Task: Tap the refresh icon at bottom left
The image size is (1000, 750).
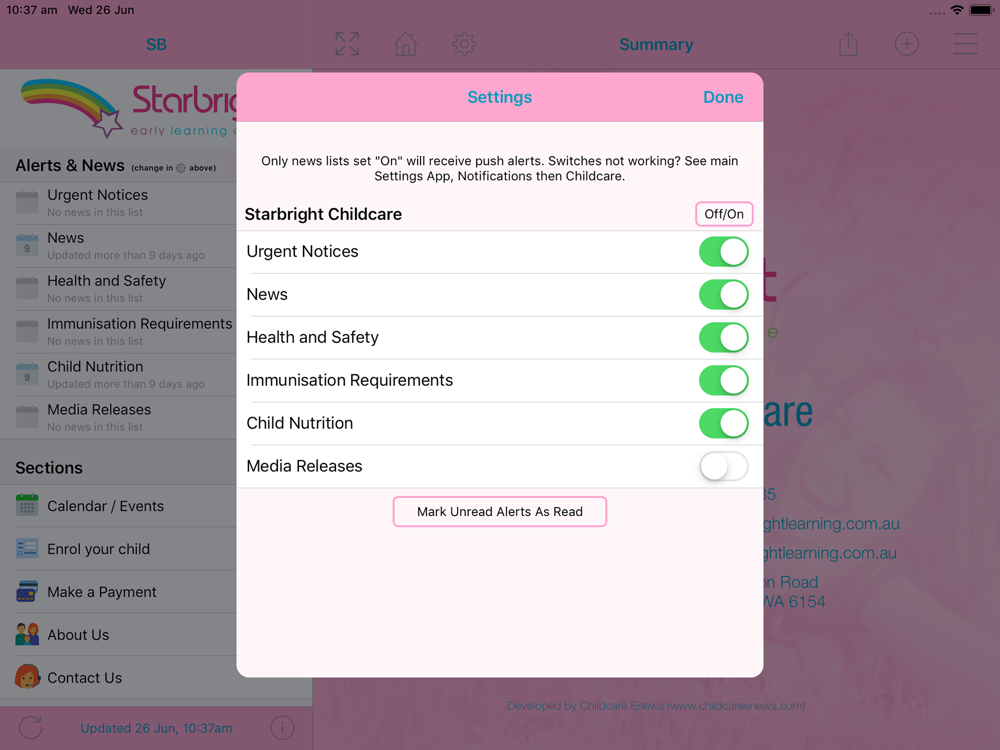Action: (x=31, y=728)
